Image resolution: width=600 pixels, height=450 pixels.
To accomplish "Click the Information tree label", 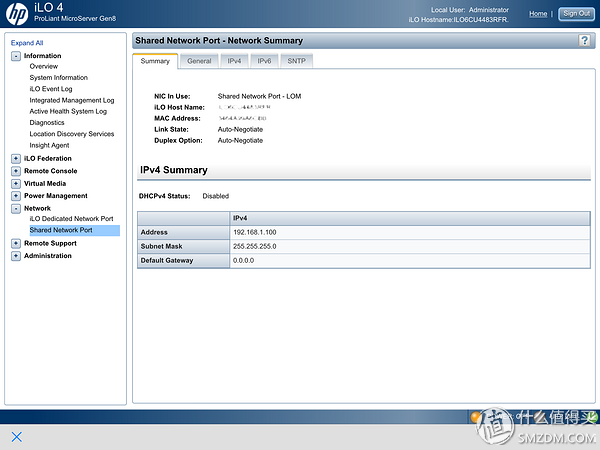I will coord(42,56).
